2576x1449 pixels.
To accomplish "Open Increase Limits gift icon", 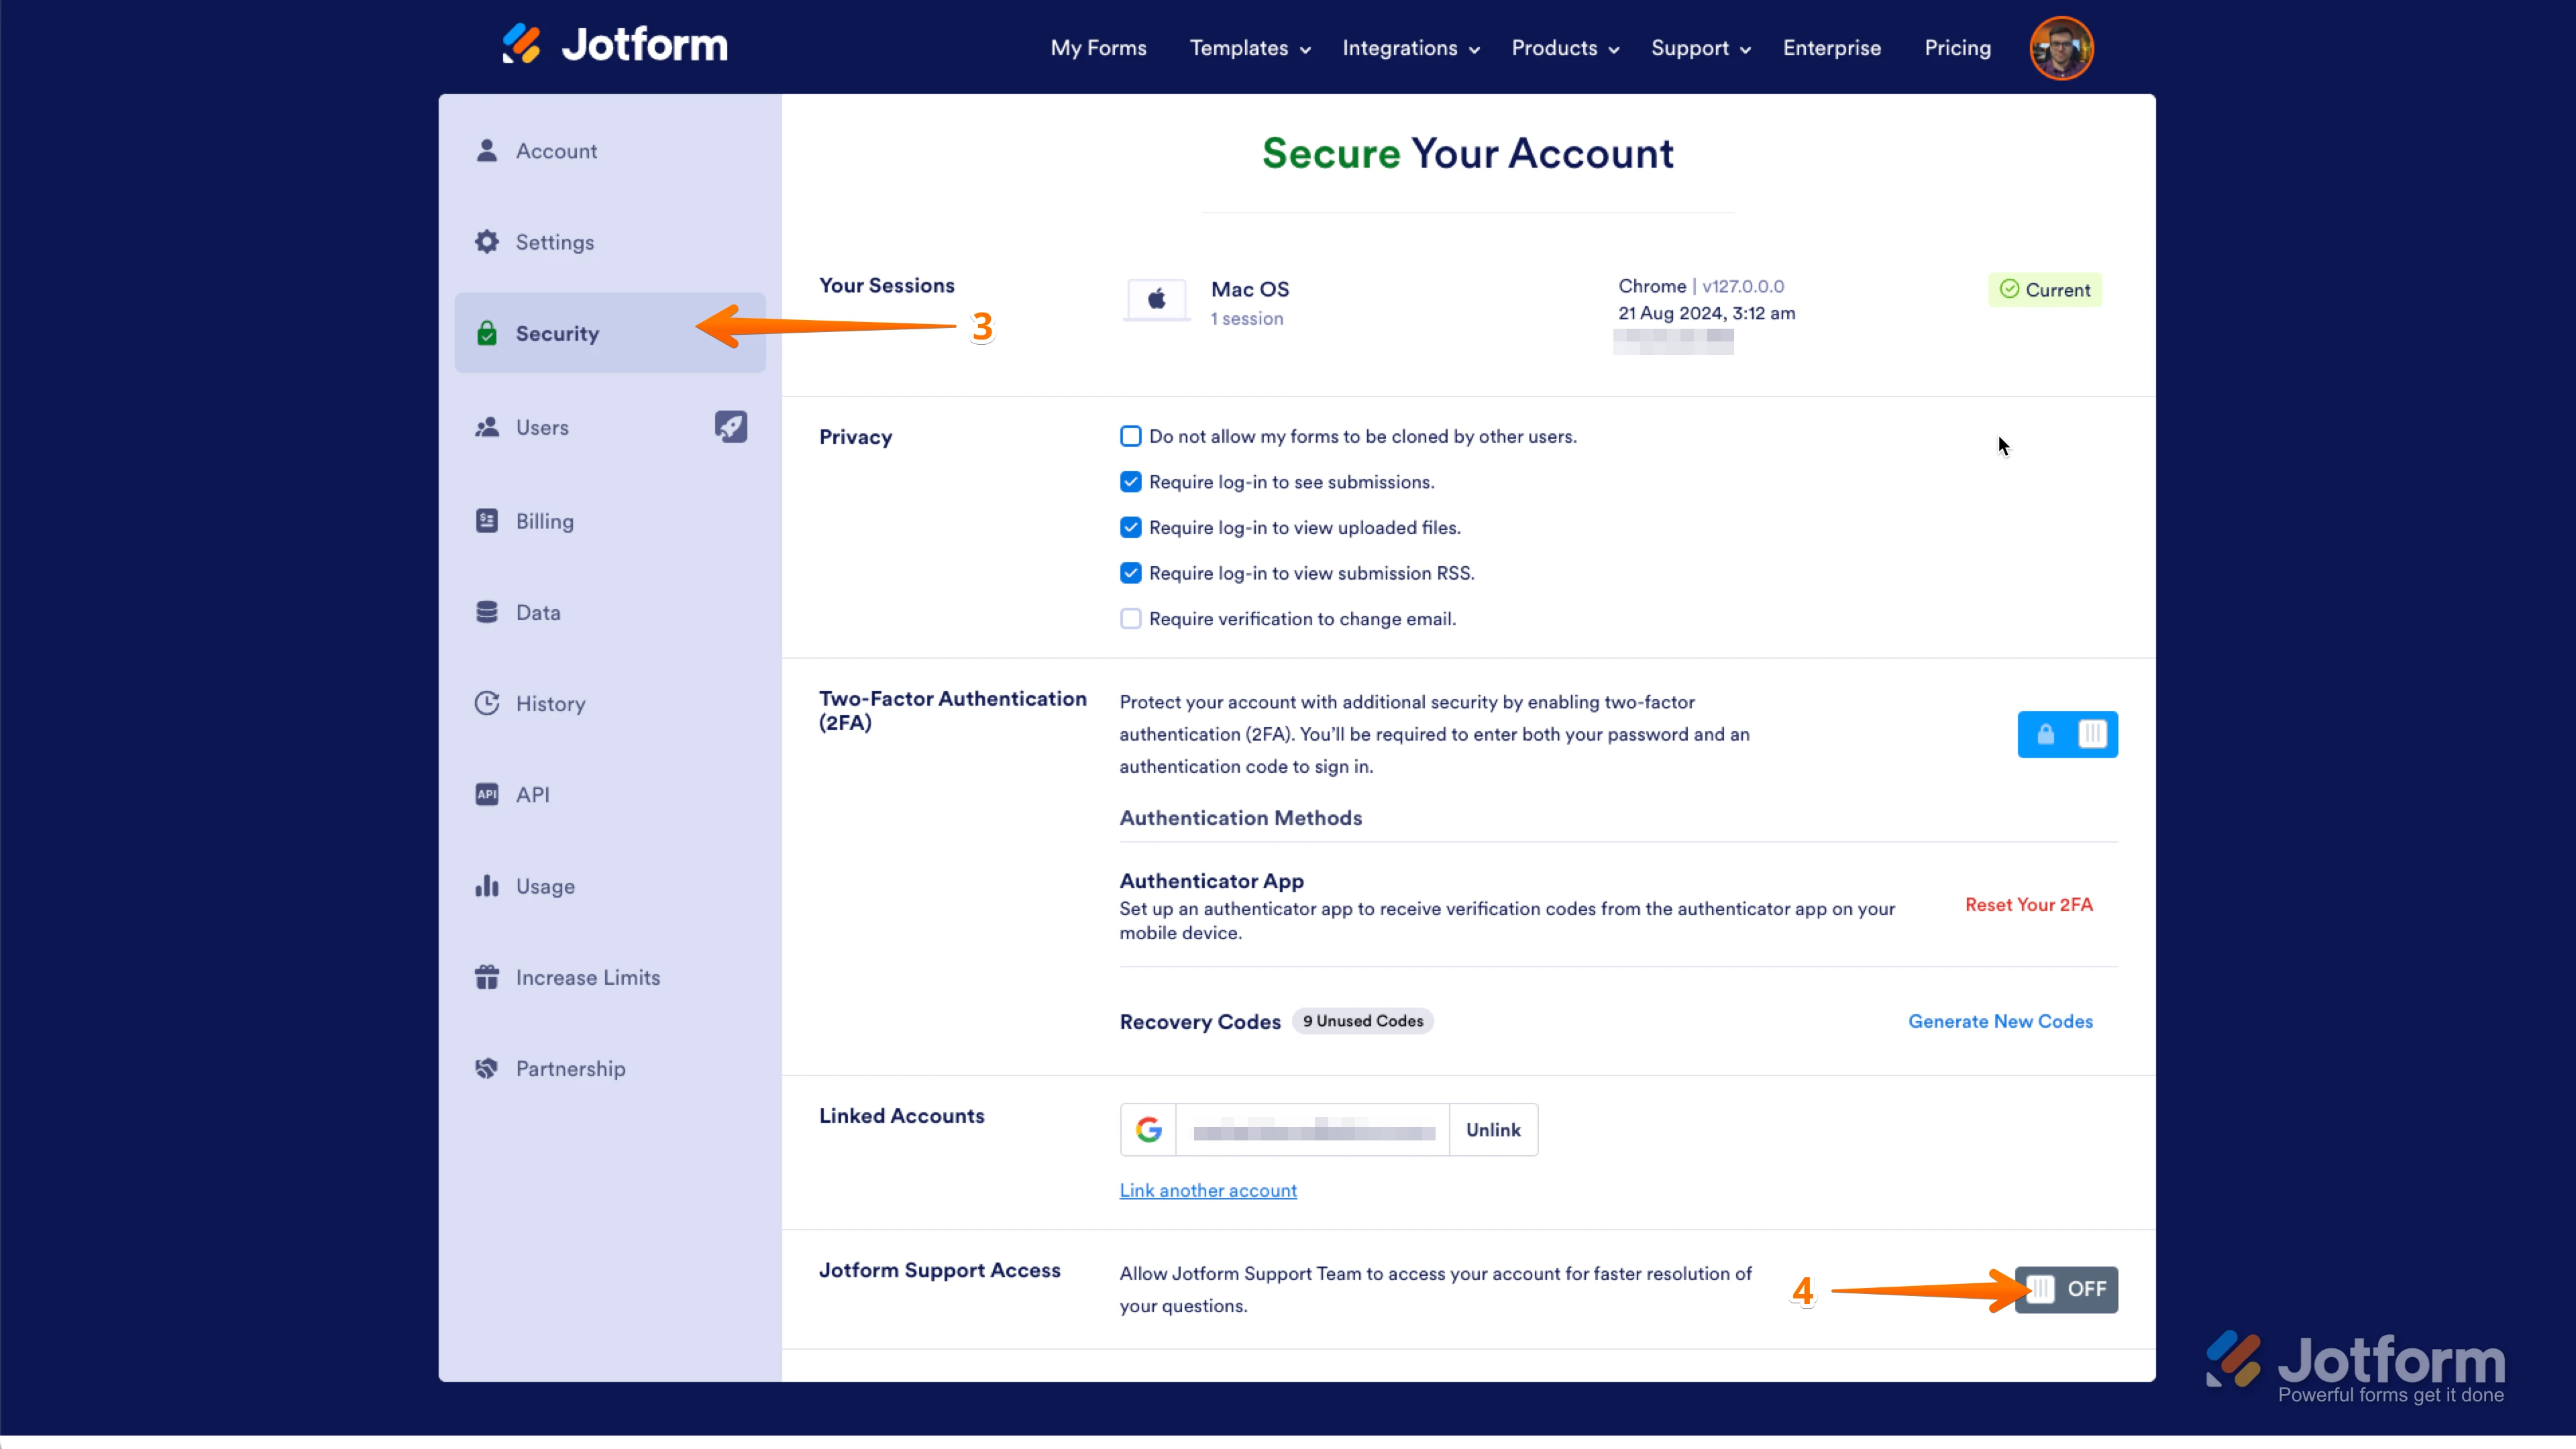I will (487, 977).
